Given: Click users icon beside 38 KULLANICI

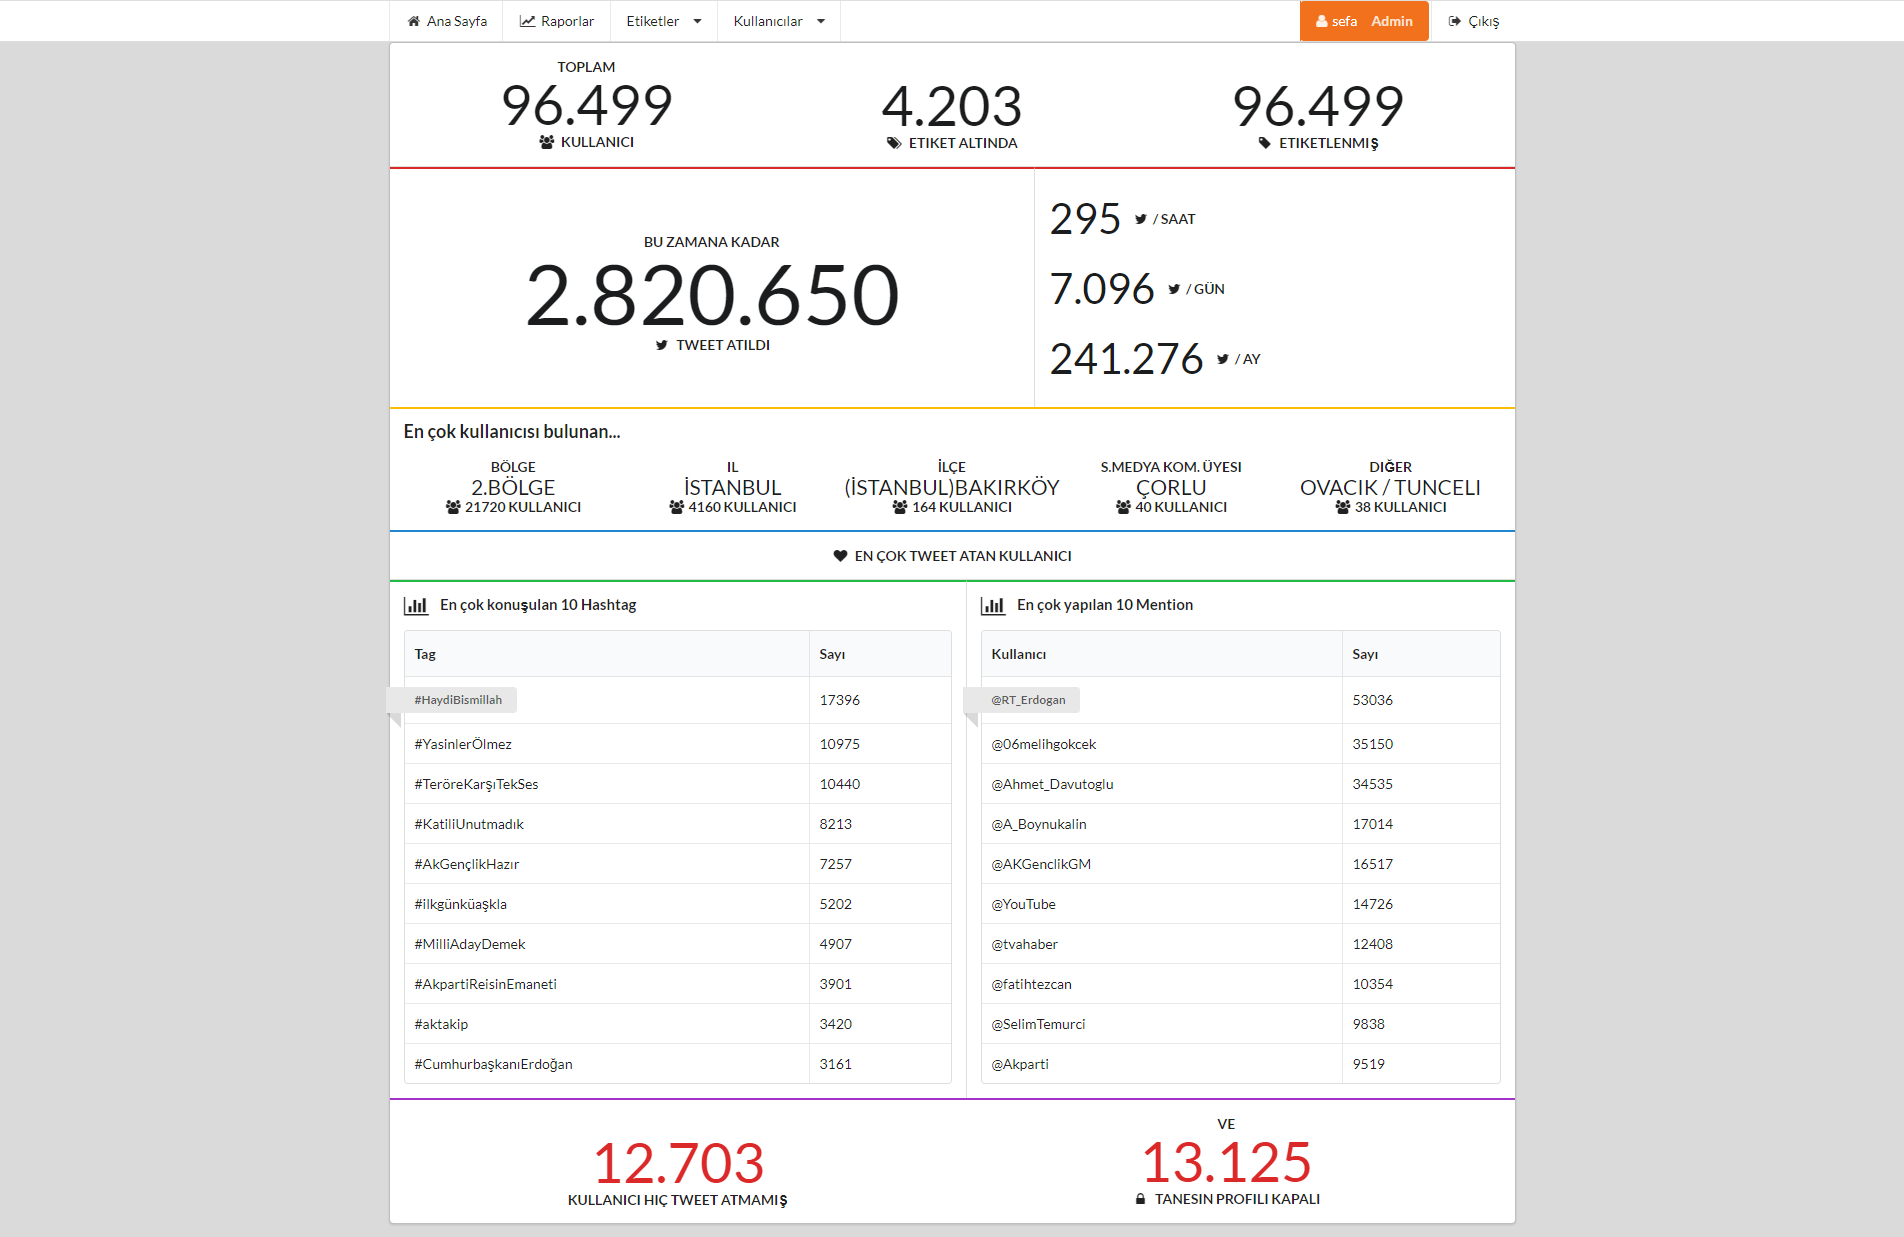Looking at the screenshot, I should coord(1343,507).
